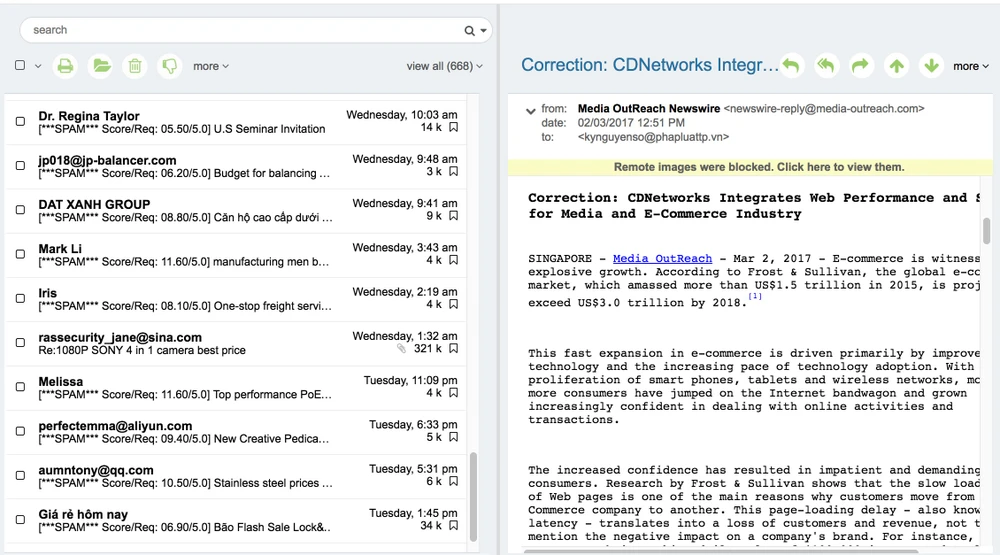Screen dimensions: 1000x555
Task: Click inside the search field
Action: click(240, 30)
